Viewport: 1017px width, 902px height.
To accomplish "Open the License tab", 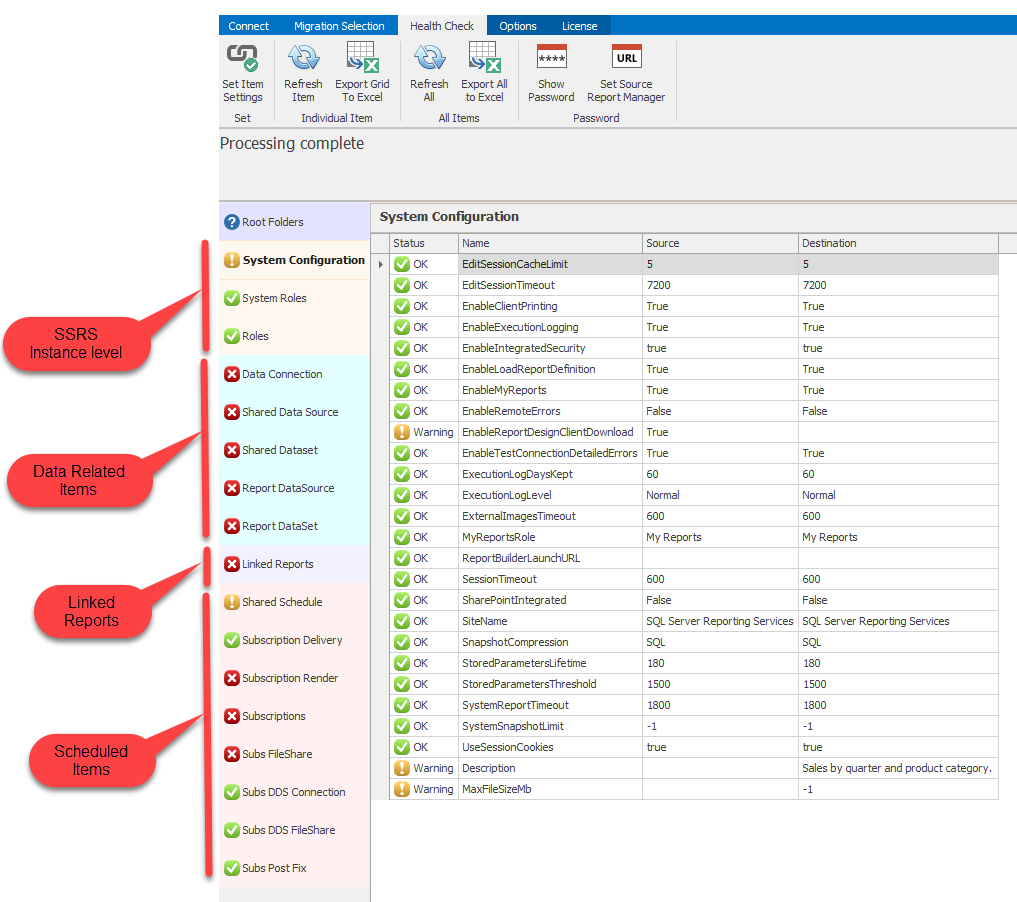I will [579, 26].
